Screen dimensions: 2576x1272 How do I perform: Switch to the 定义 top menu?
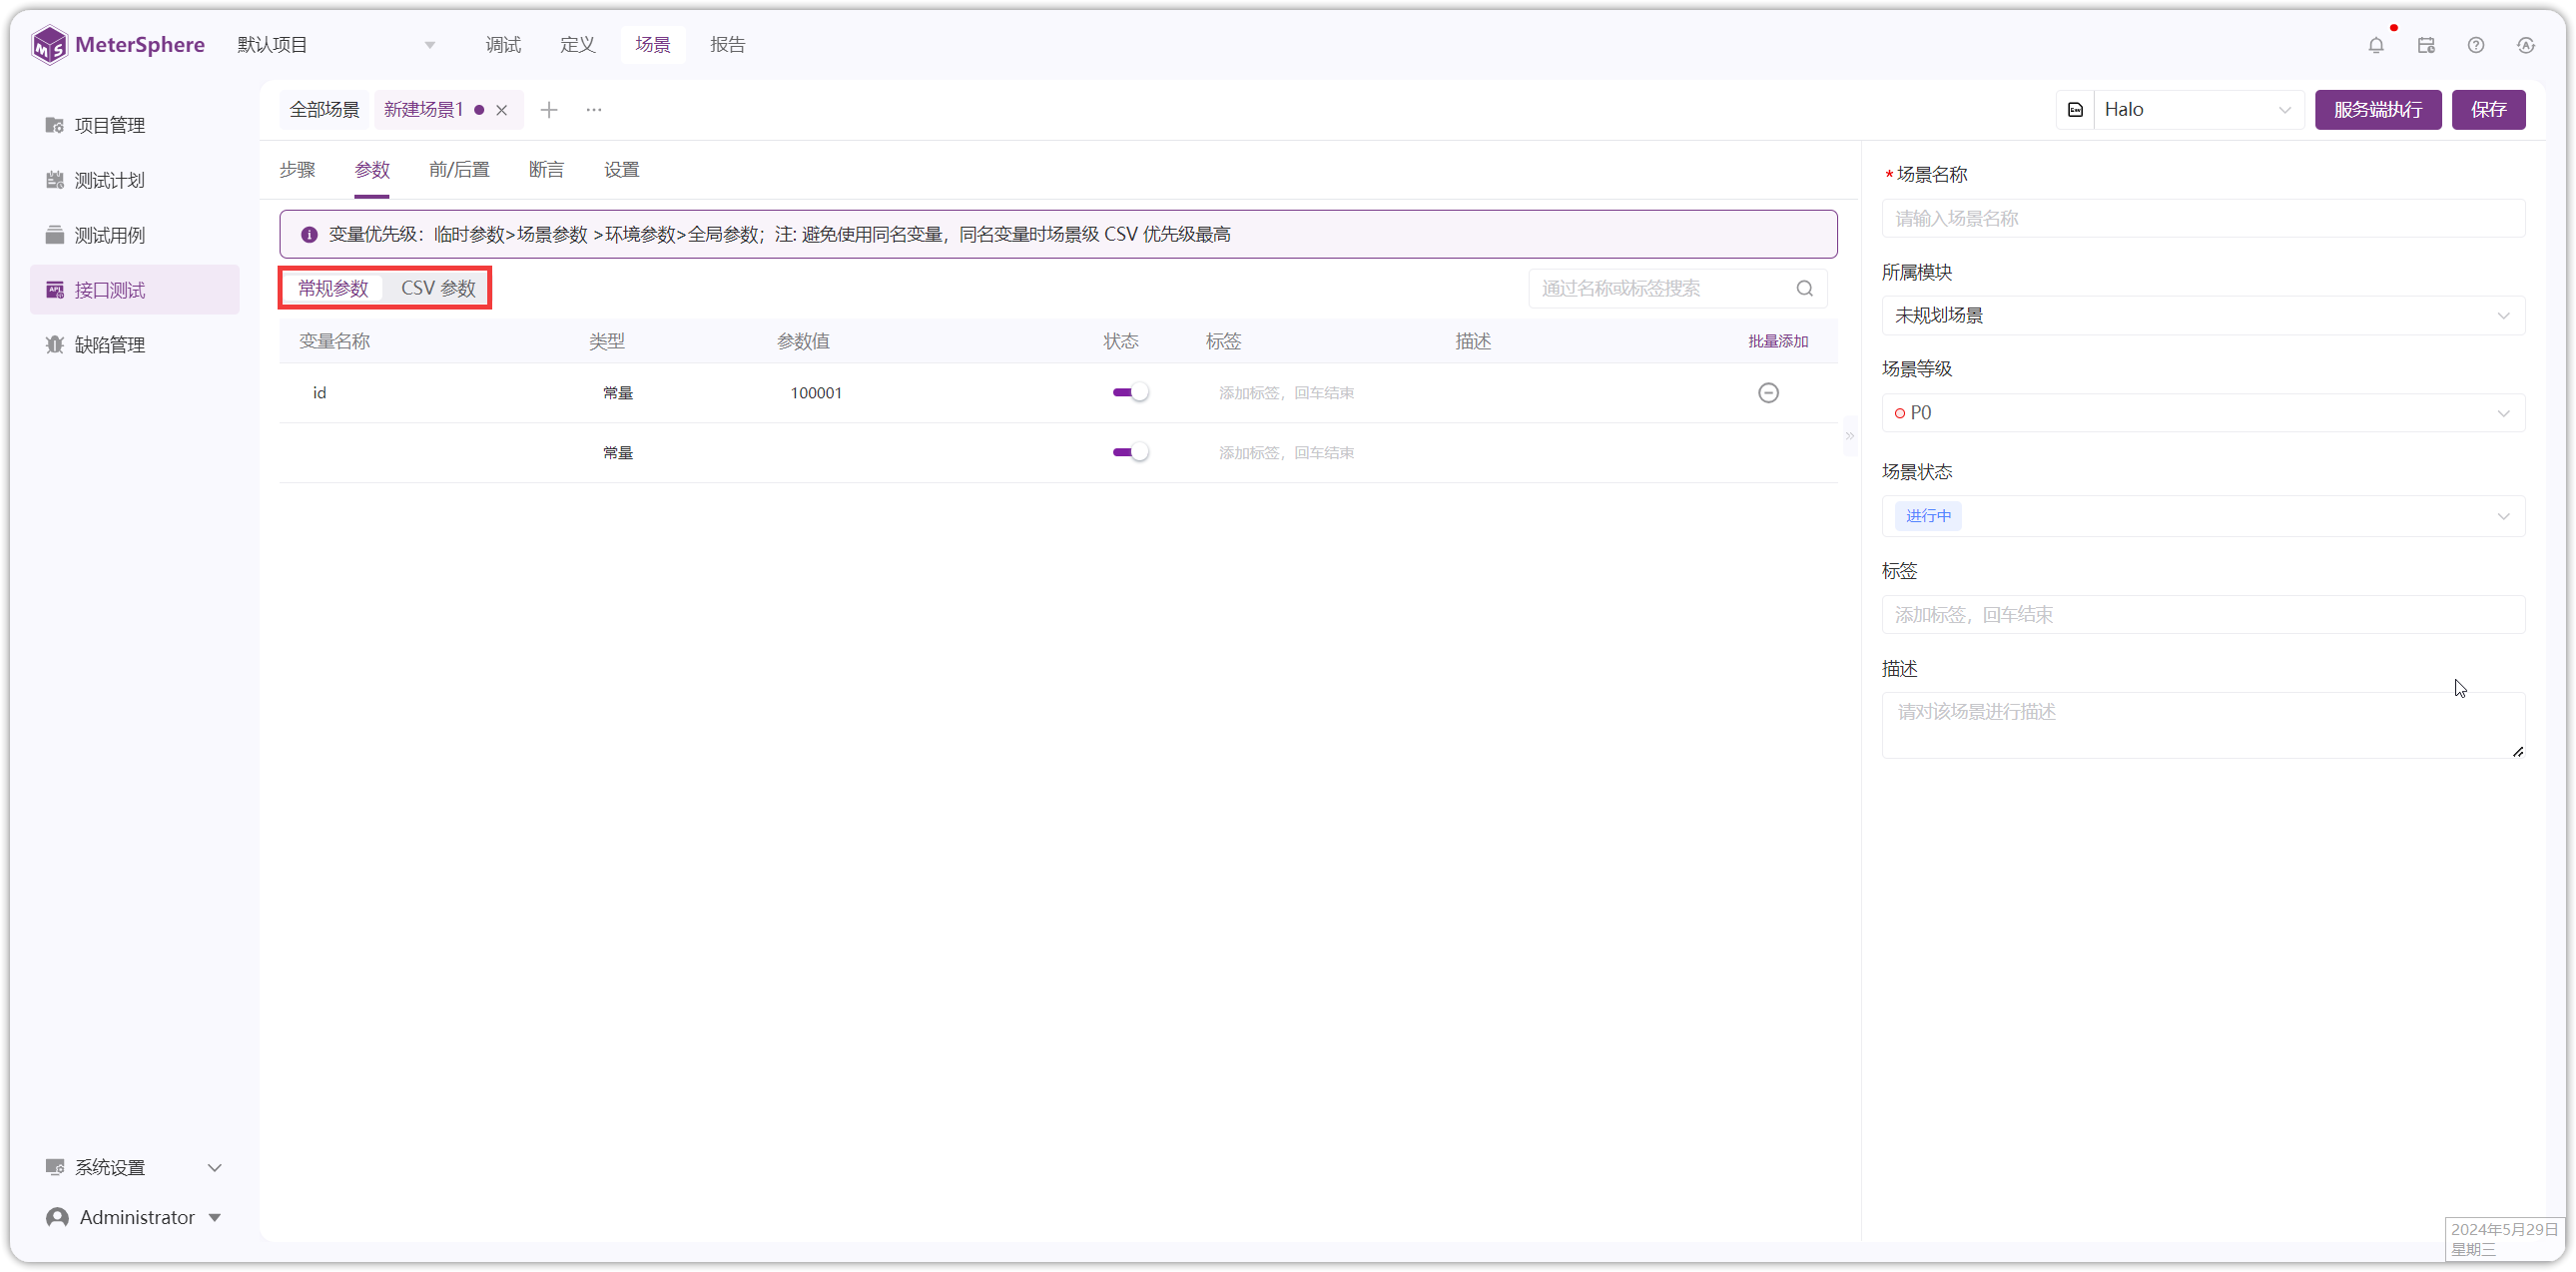577,45
